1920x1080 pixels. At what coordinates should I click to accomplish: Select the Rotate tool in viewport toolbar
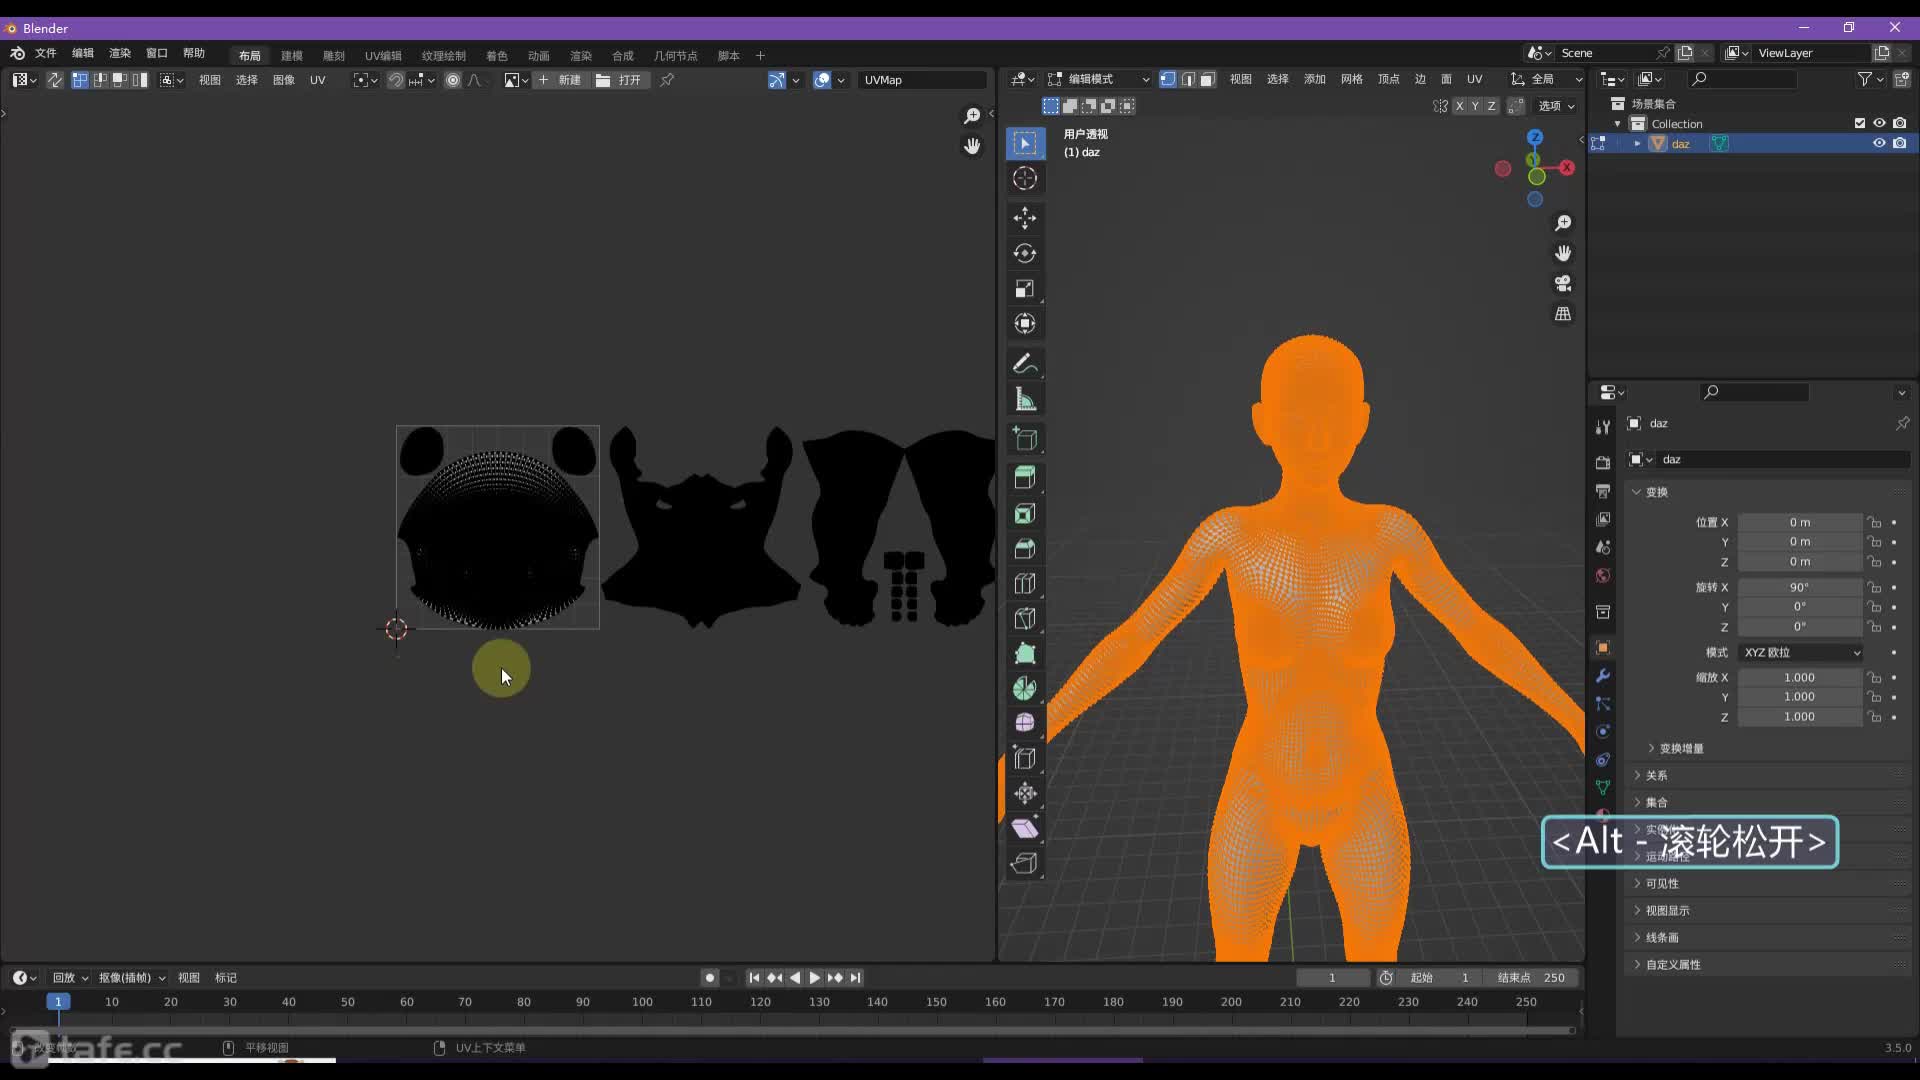(x=1025, y=253)
